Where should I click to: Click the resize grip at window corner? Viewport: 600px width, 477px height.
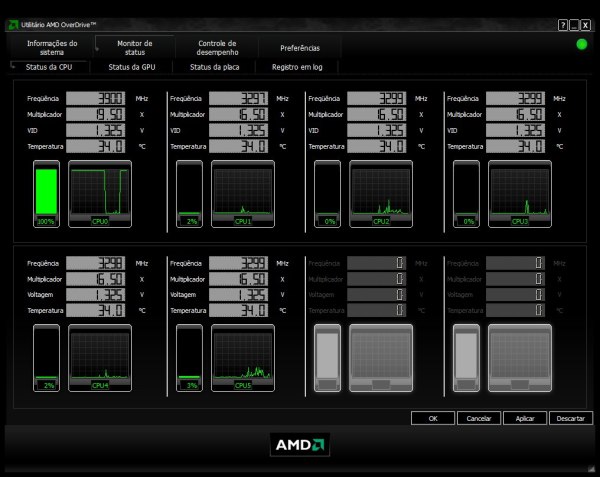pos(592,468)
